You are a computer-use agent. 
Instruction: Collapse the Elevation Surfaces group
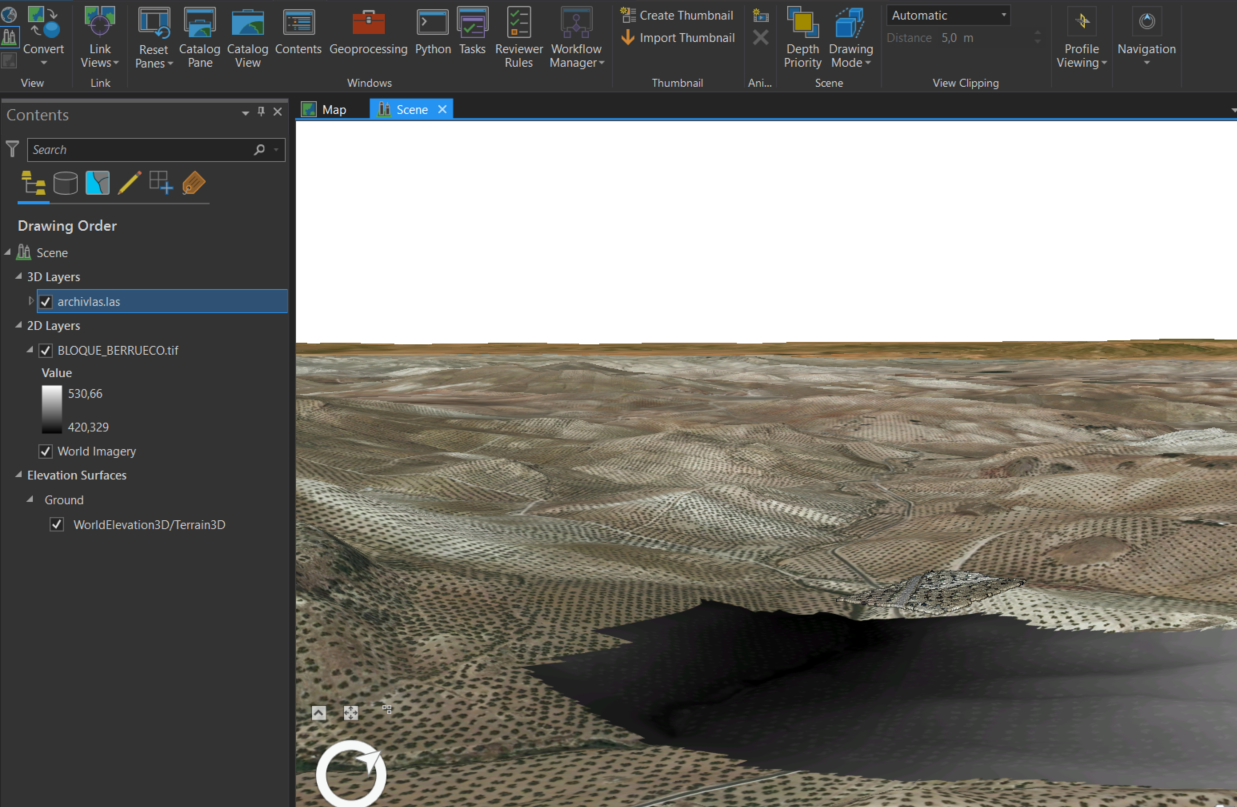[x=19, y=476]
